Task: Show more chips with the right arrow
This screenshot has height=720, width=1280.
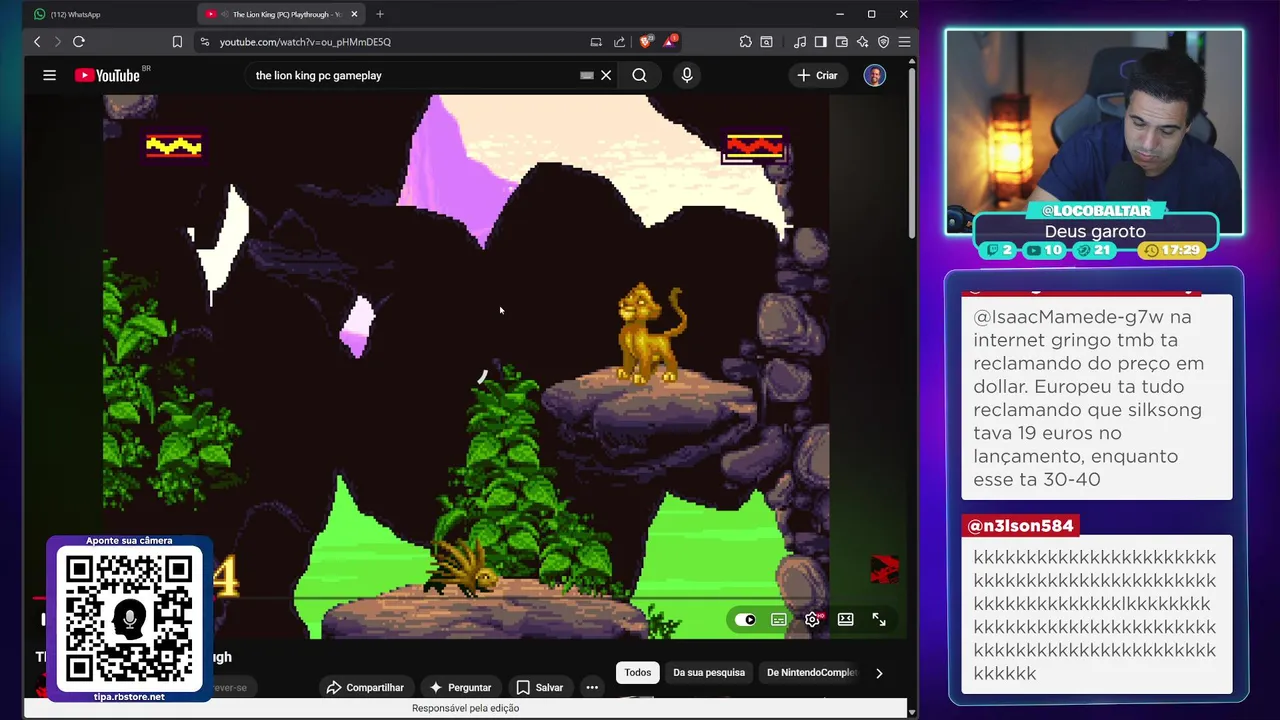Action: pos(879,673)
